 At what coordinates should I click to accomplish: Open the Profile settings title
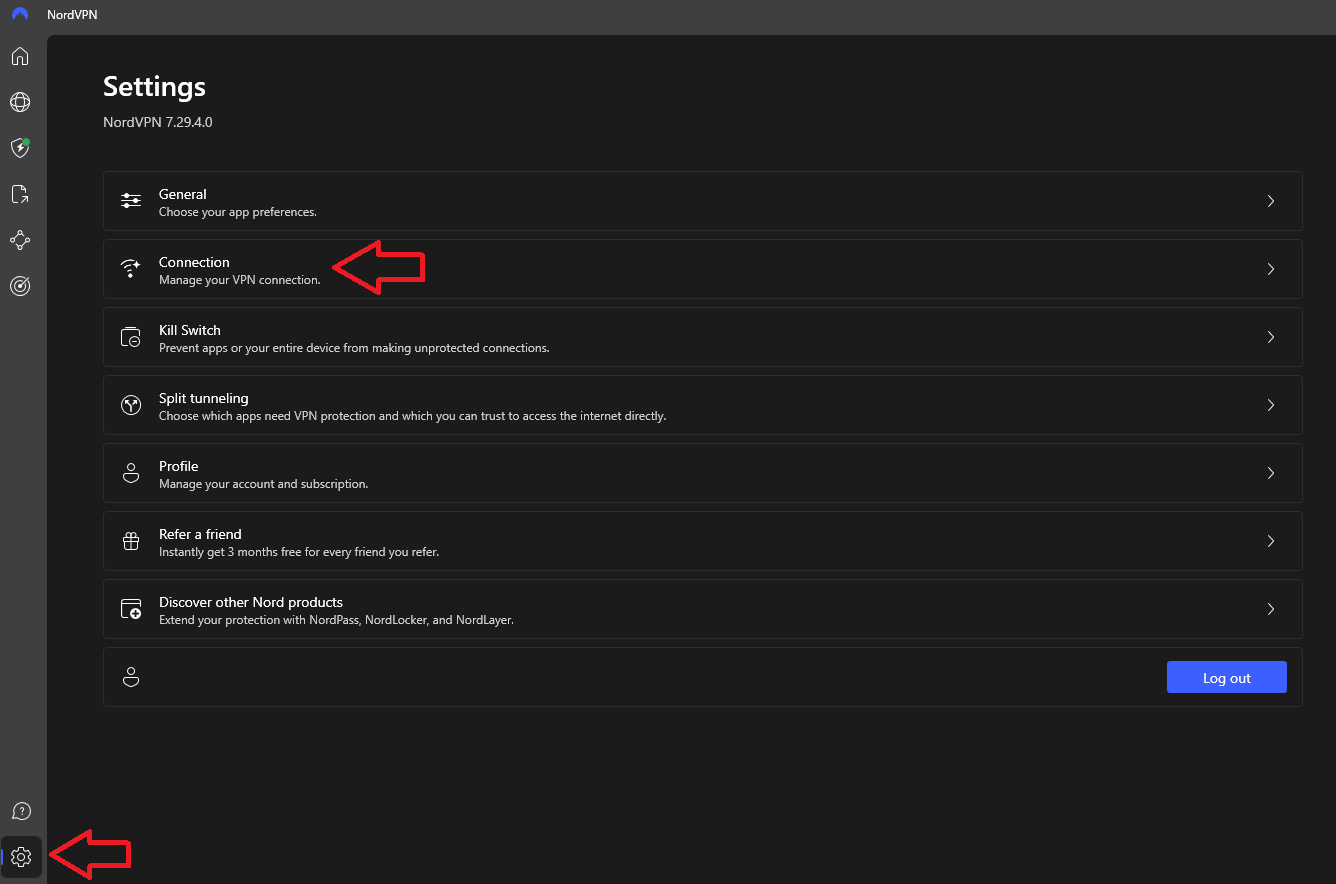tap(179, 466)
